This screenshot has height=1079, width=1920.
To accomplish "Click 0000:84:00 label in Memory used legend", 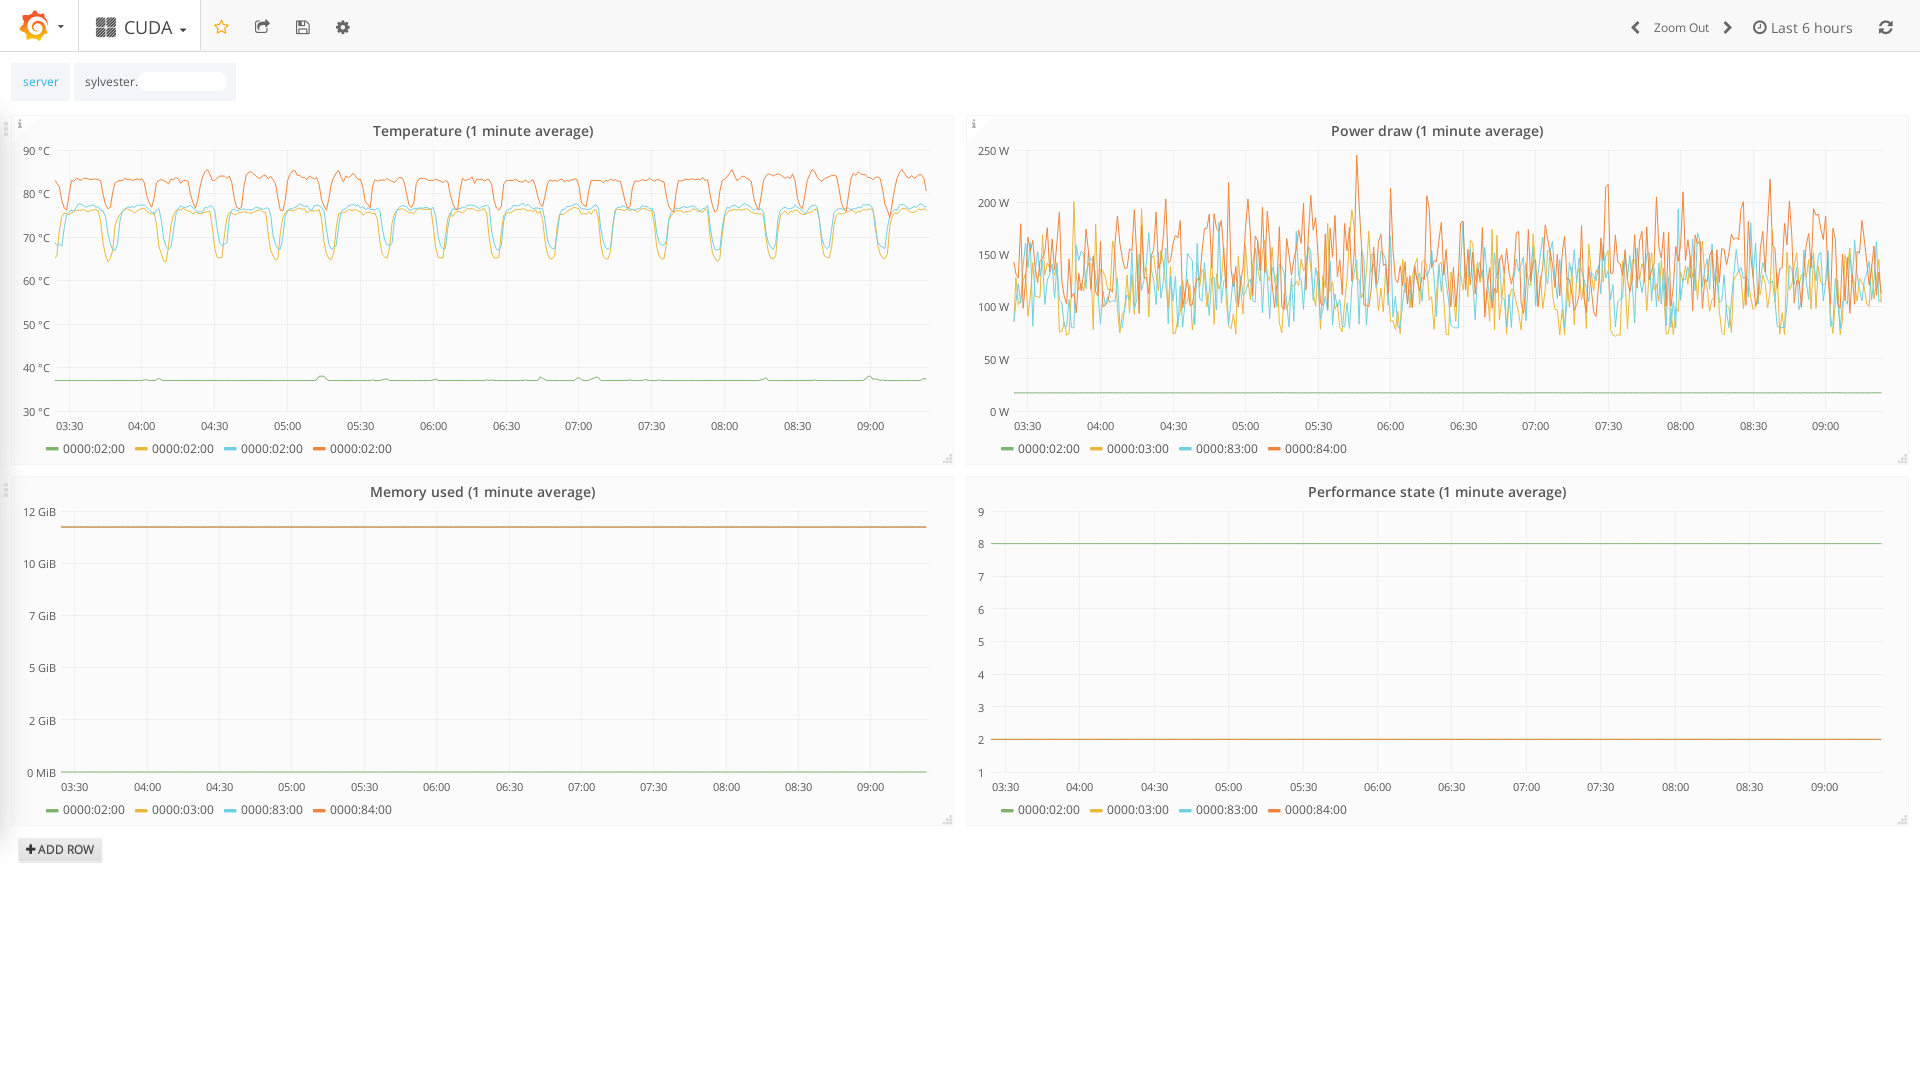I will (361, 810).
